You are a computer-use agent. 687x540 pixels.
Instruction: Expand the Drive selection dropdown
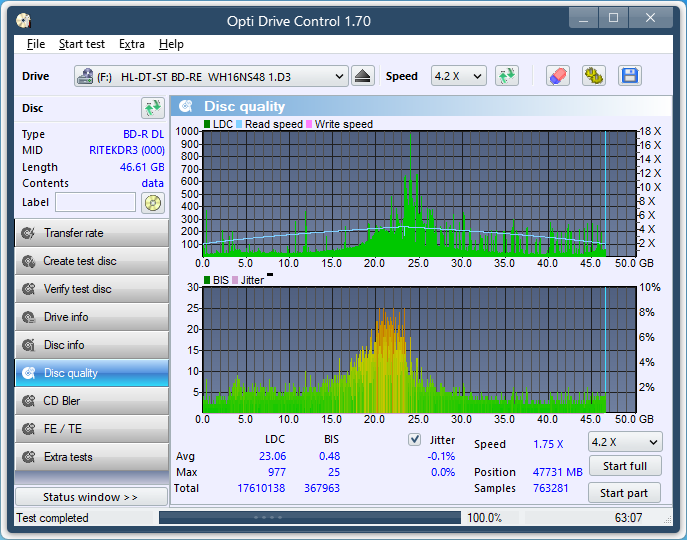pyautogui.click(x=338, y=76)
